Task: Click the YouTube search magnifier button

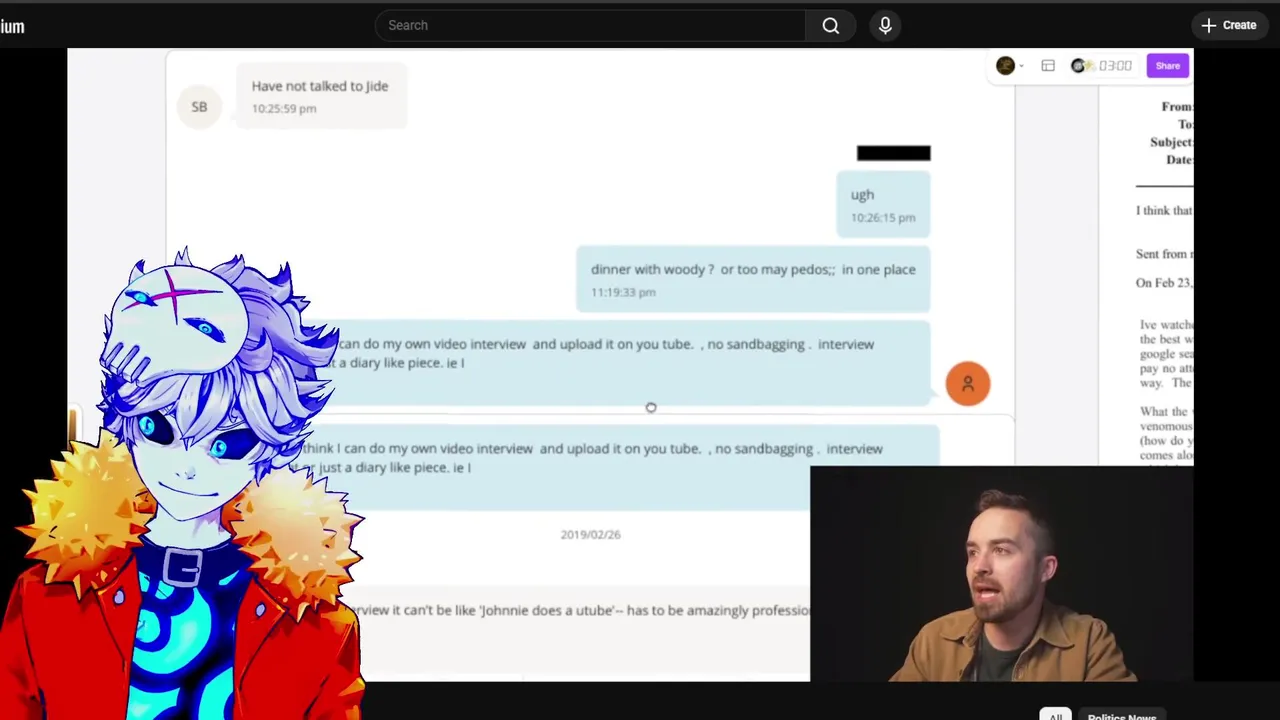Action: click(x=830, y=25)
